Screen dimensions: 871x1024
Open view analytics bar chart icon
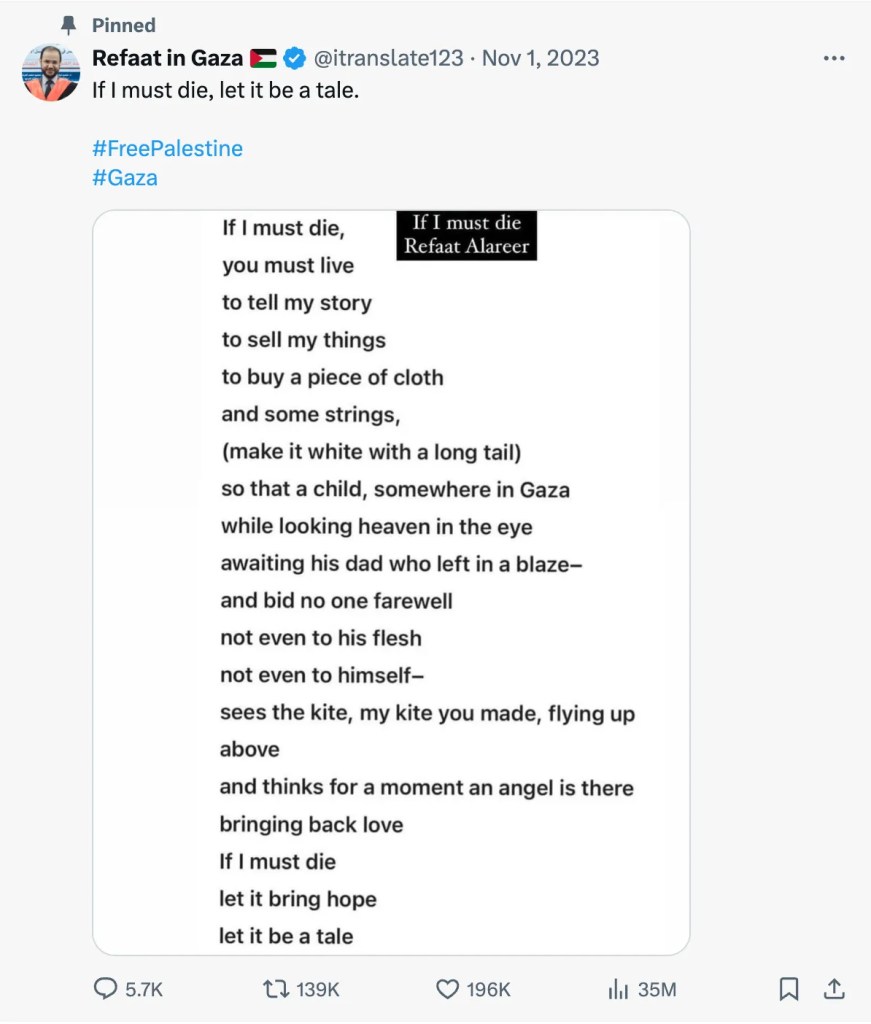click(617, 989)
